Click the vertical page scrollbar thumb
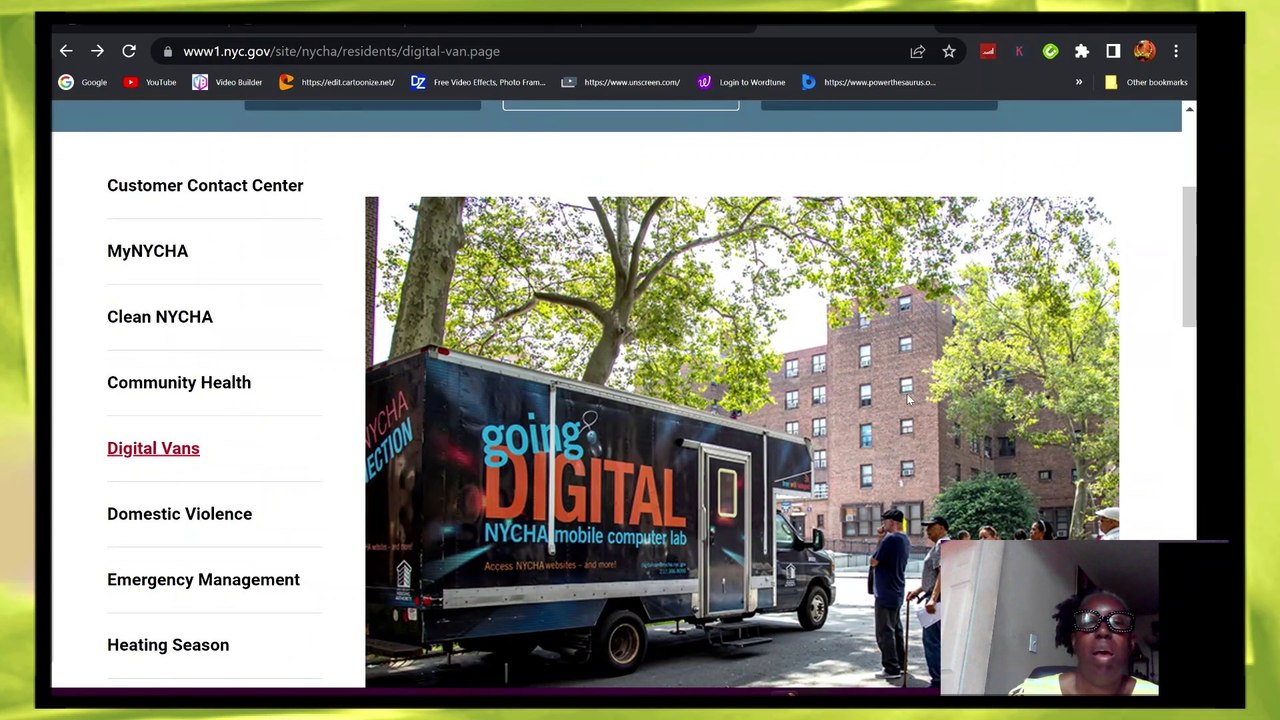The image size is (1280, 720). pos(1189,256)
